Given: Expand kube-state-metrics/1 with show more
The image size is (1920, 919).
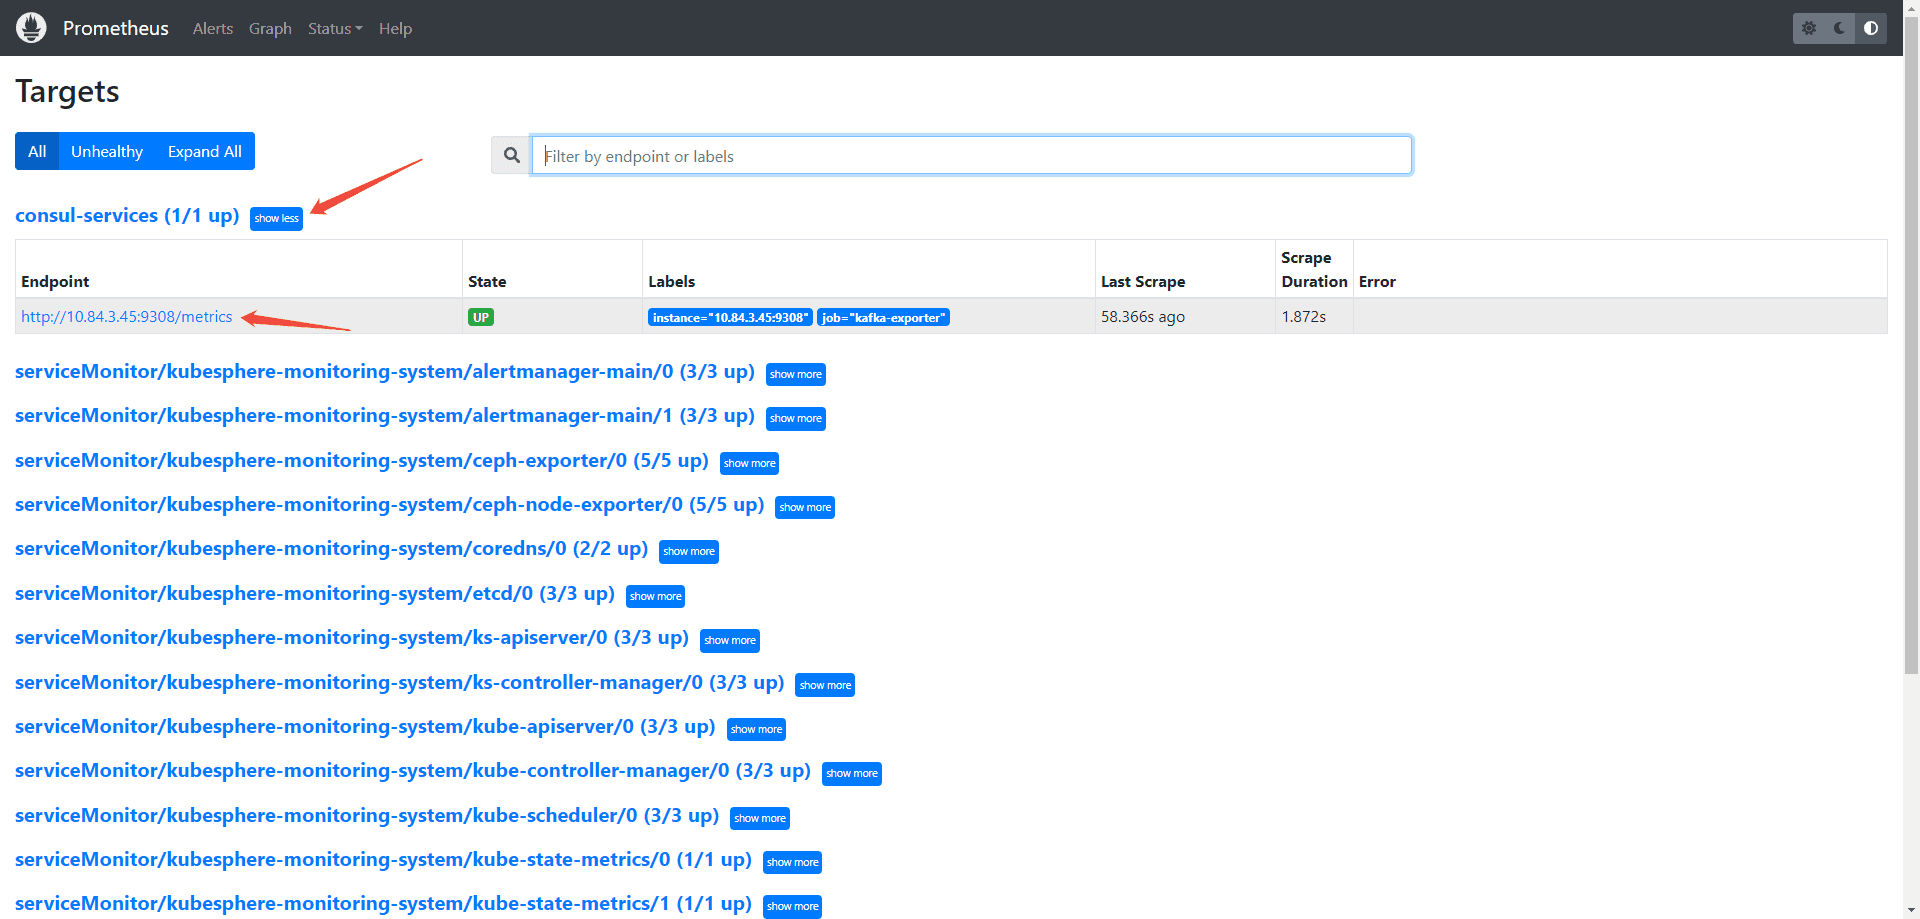Looking at the screenshot, I should click(792, 906).
